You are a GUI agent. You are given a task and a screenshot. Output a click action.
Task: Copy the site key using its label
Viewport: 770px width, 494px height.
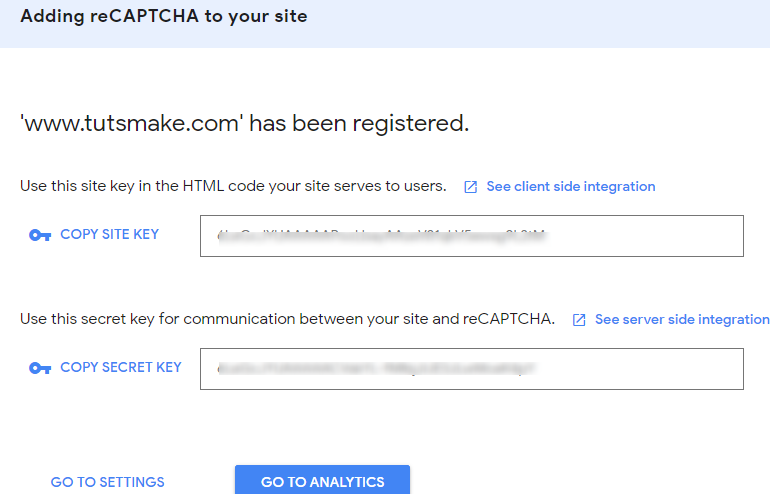tap(109, 235)
